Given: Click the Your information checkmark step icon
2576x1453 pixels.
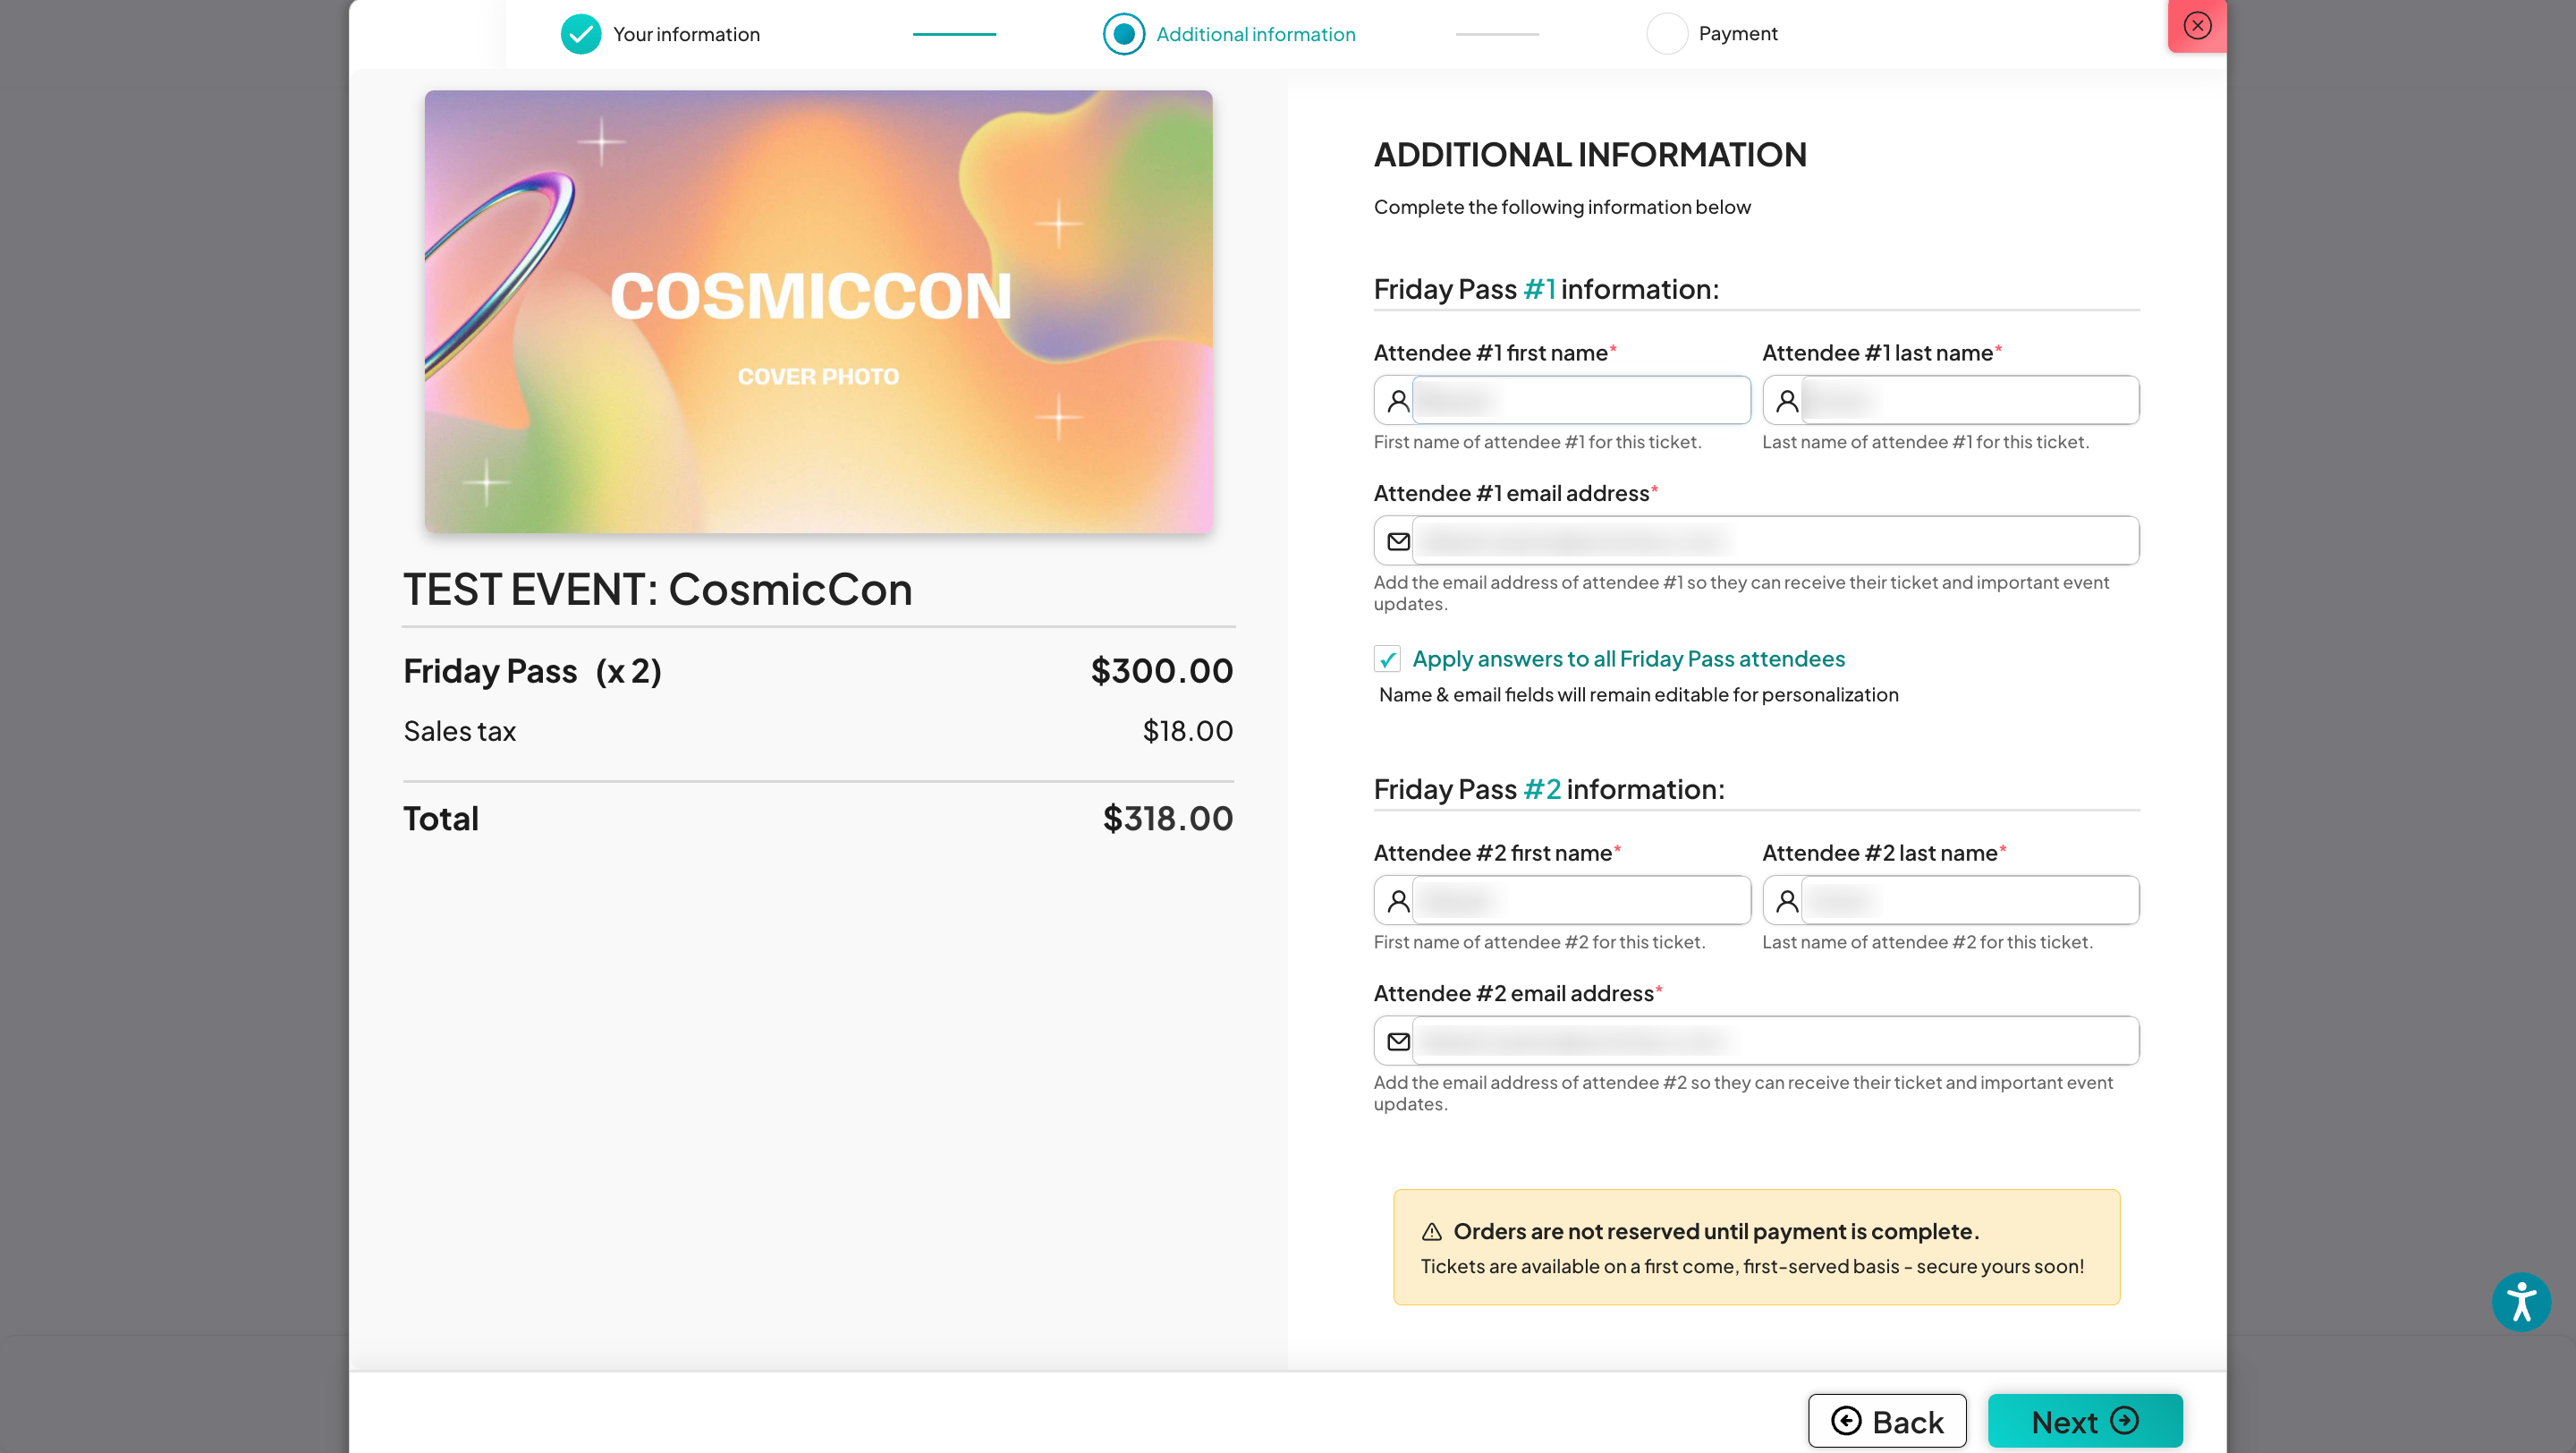Looking at the screenshot, I should click(x=580, y=34).
